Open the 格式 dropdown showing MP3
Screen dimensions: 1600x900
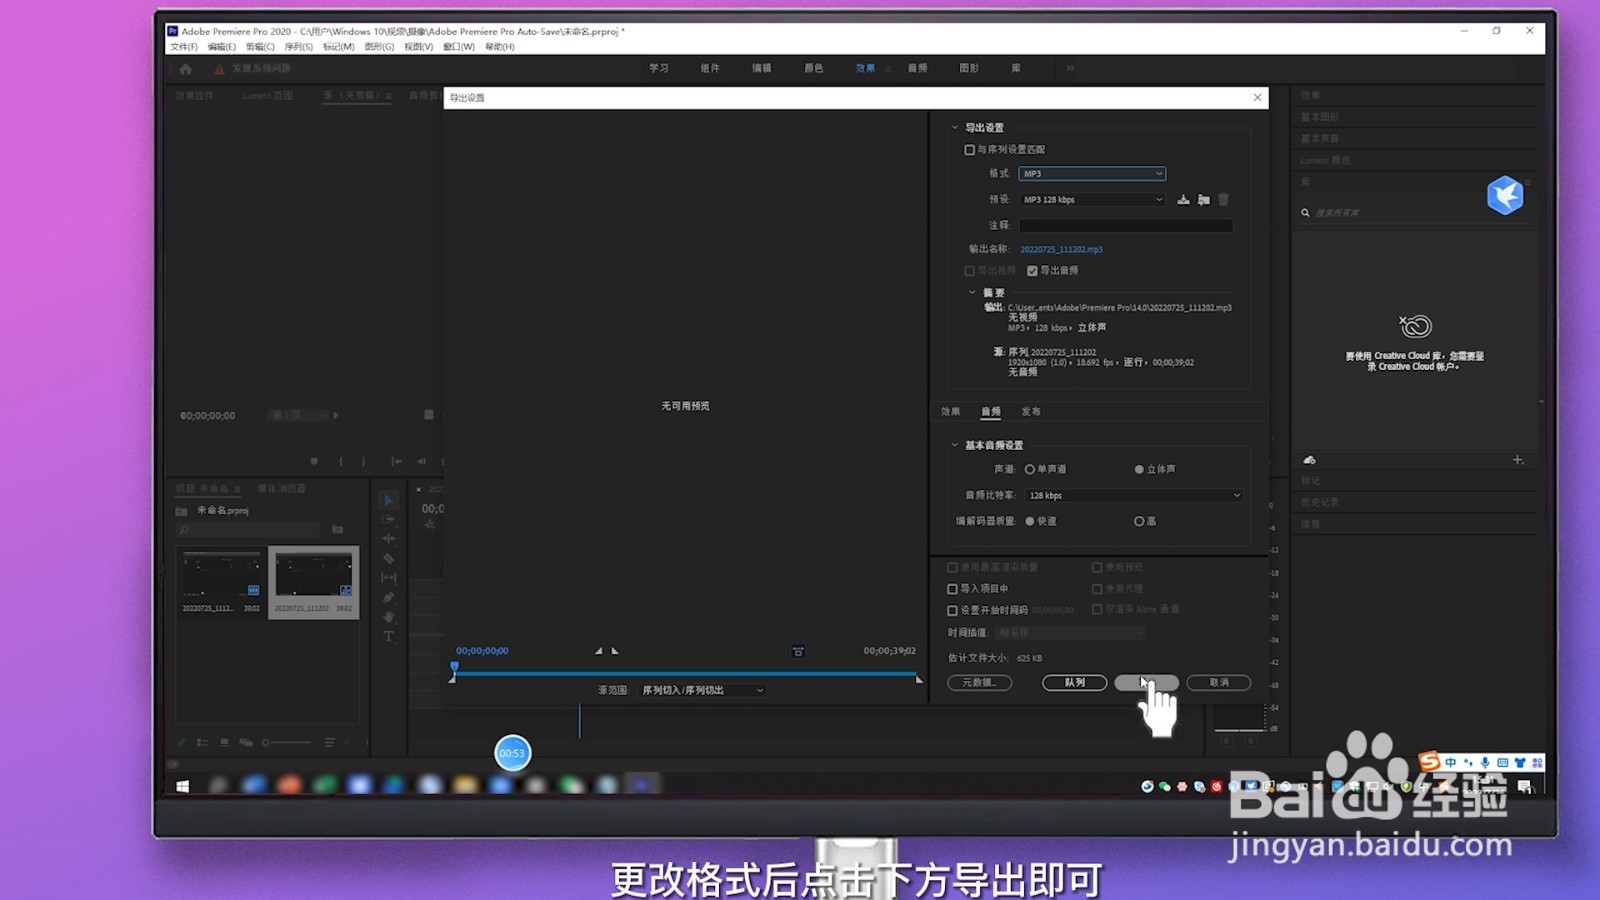click(1090, 173)
